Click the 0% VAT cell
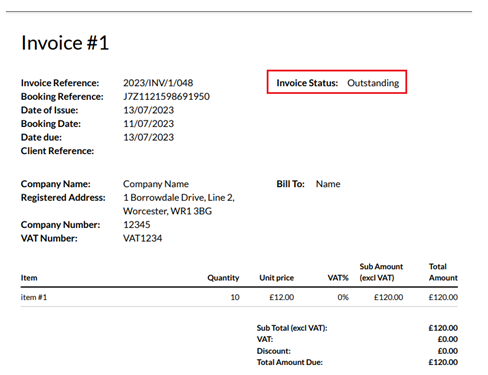The image size is (488, 375). (x=343, y=297)
